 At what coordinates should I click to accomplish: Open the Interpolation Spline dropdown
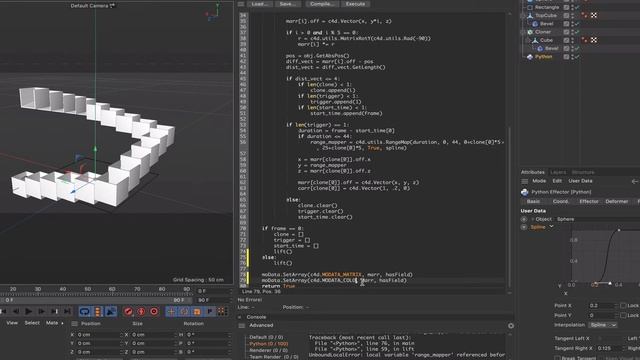pos(603,325)
